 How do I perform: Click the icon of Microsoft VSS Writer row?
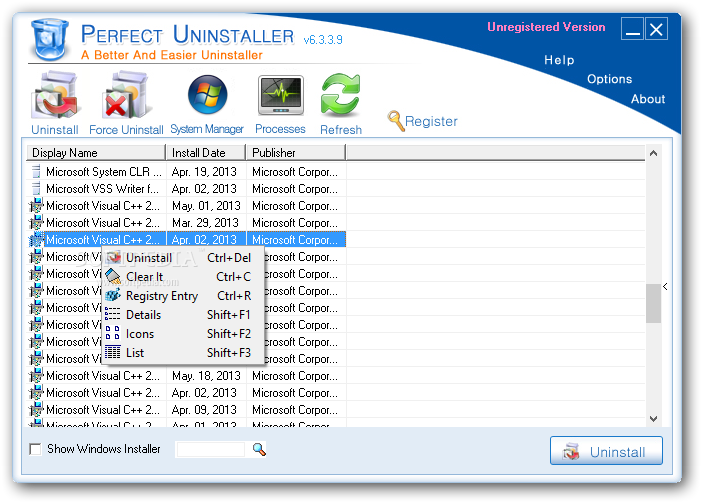click(37, 188)
